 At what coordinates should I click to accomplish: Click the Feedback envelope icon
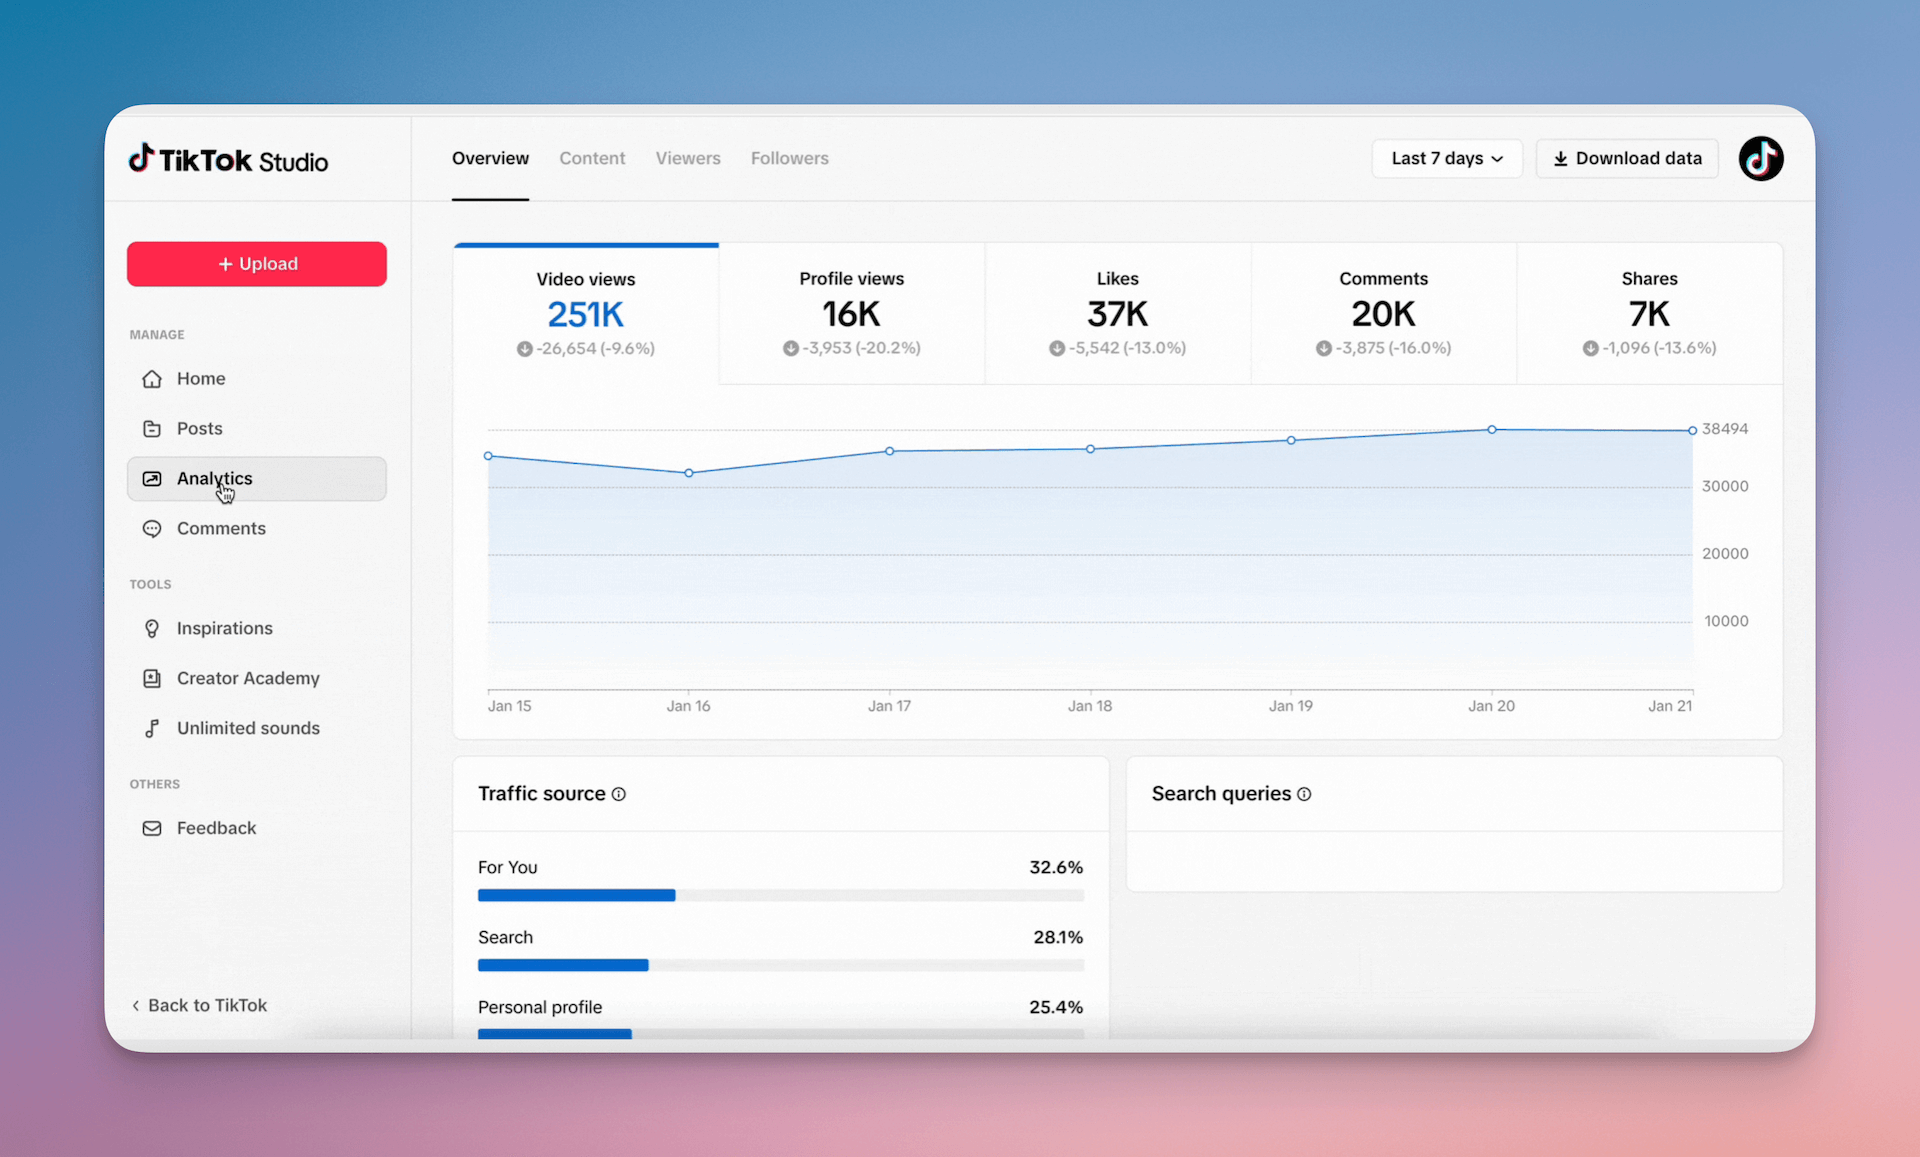click(152, 829)
